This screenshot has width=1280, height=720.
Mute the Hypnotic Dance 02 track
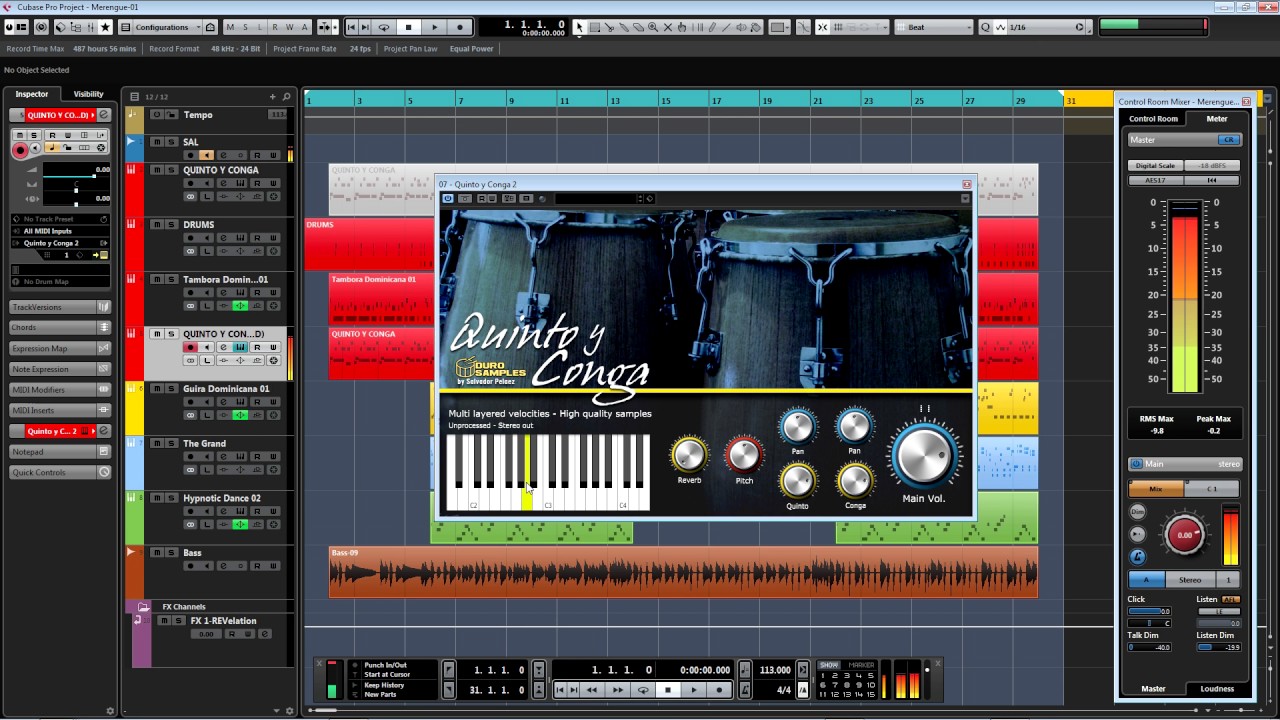click(x=157, y=498)
